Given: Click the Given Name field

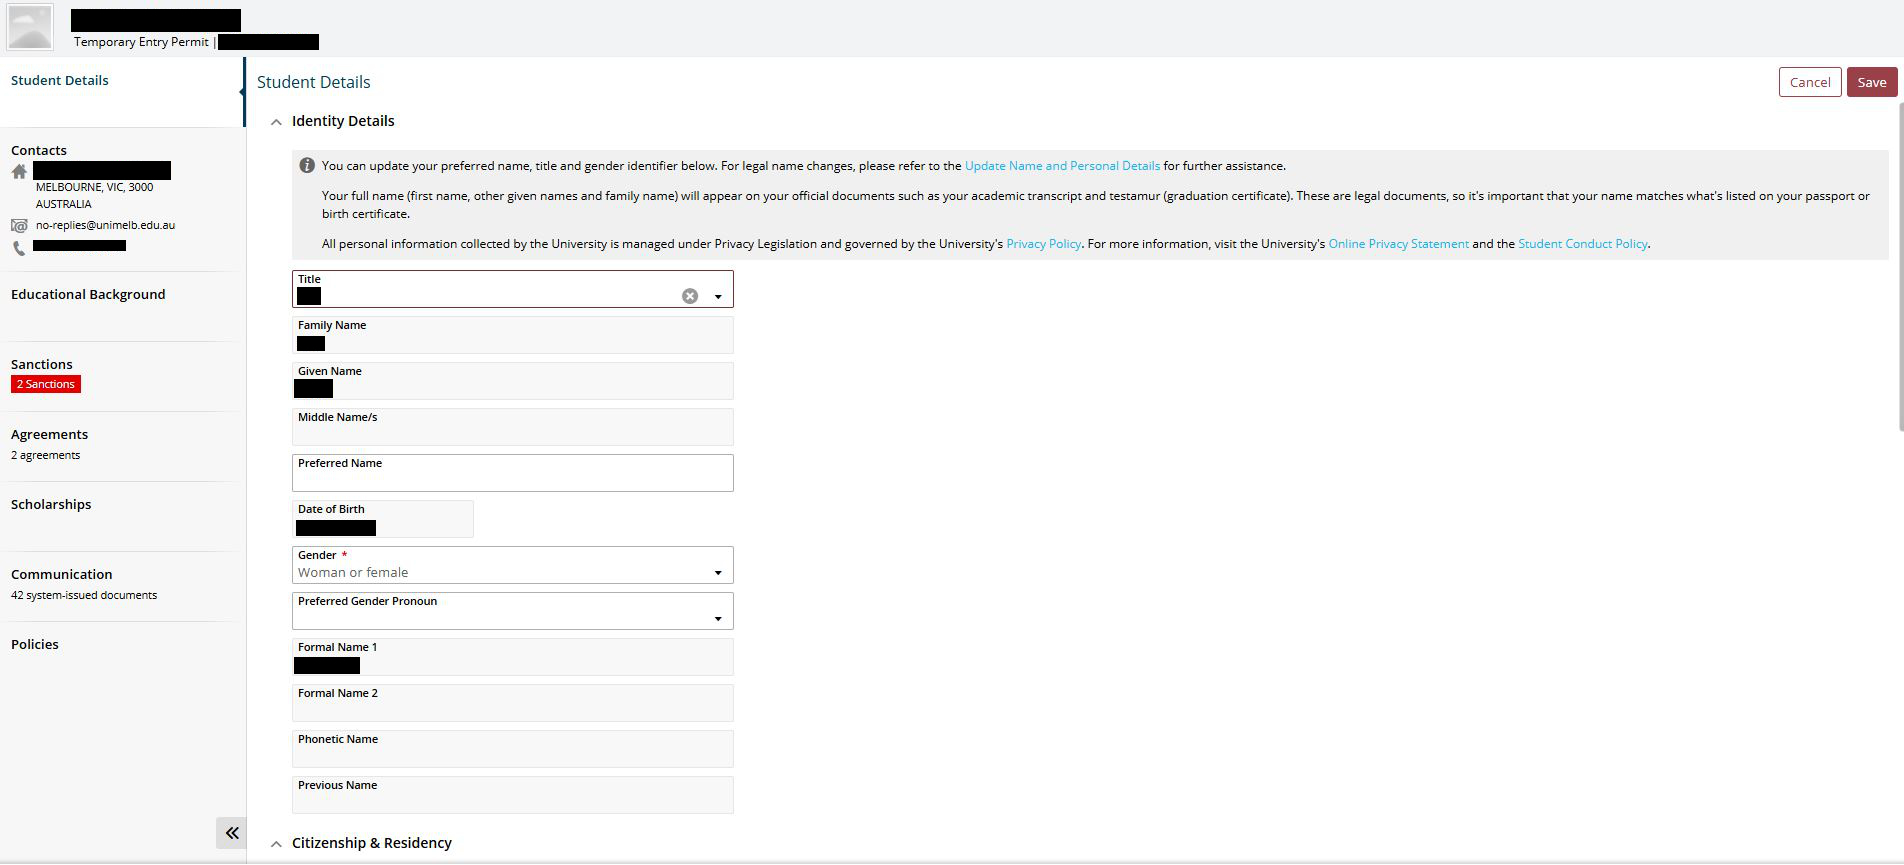Looking at the screenshot, I should (x=512, y=381).
